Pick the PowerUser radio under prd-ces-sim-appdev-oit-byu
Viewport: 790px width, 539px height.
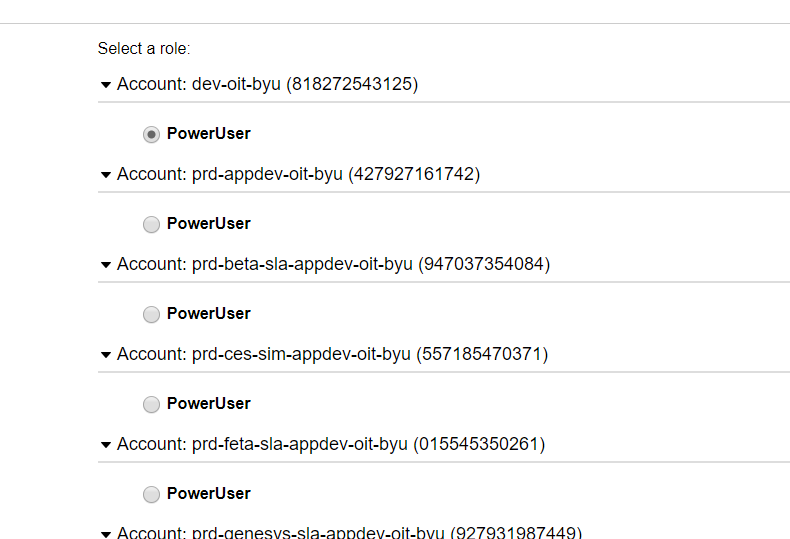(151, 404)
